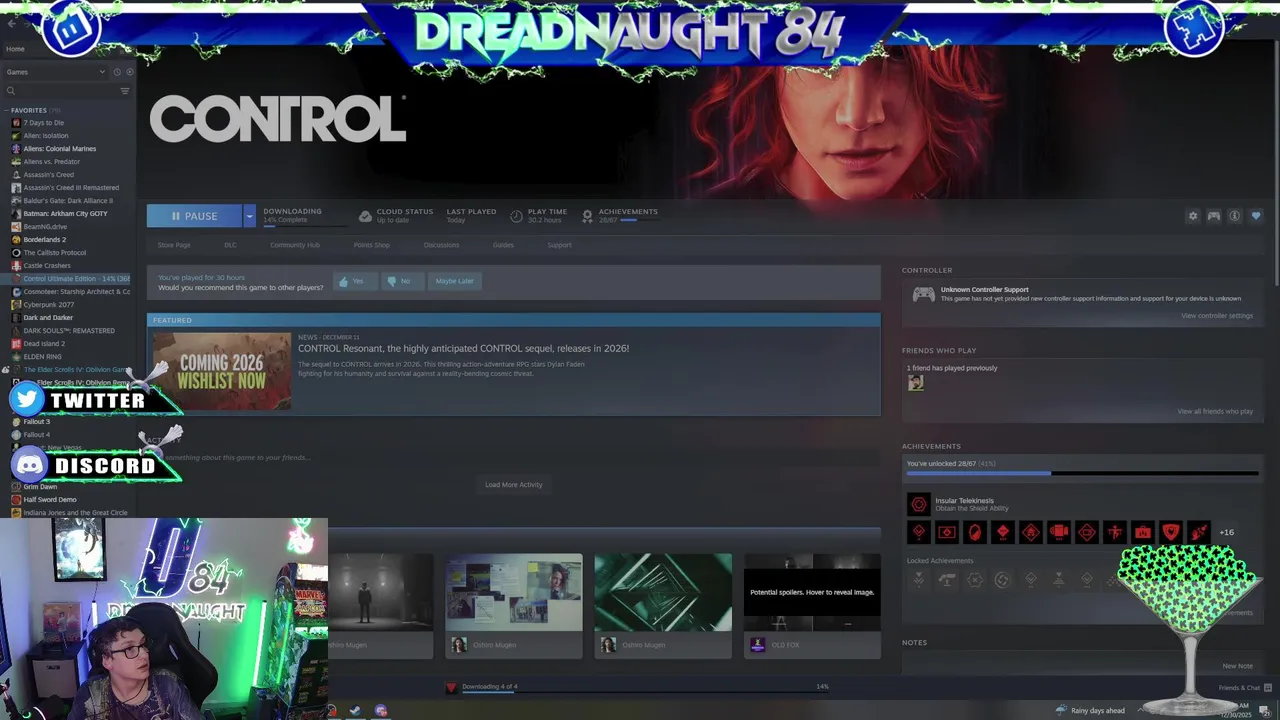Open the DLC tab
The width and height of the screenshot is (1280, 720).
click(230, 245)
